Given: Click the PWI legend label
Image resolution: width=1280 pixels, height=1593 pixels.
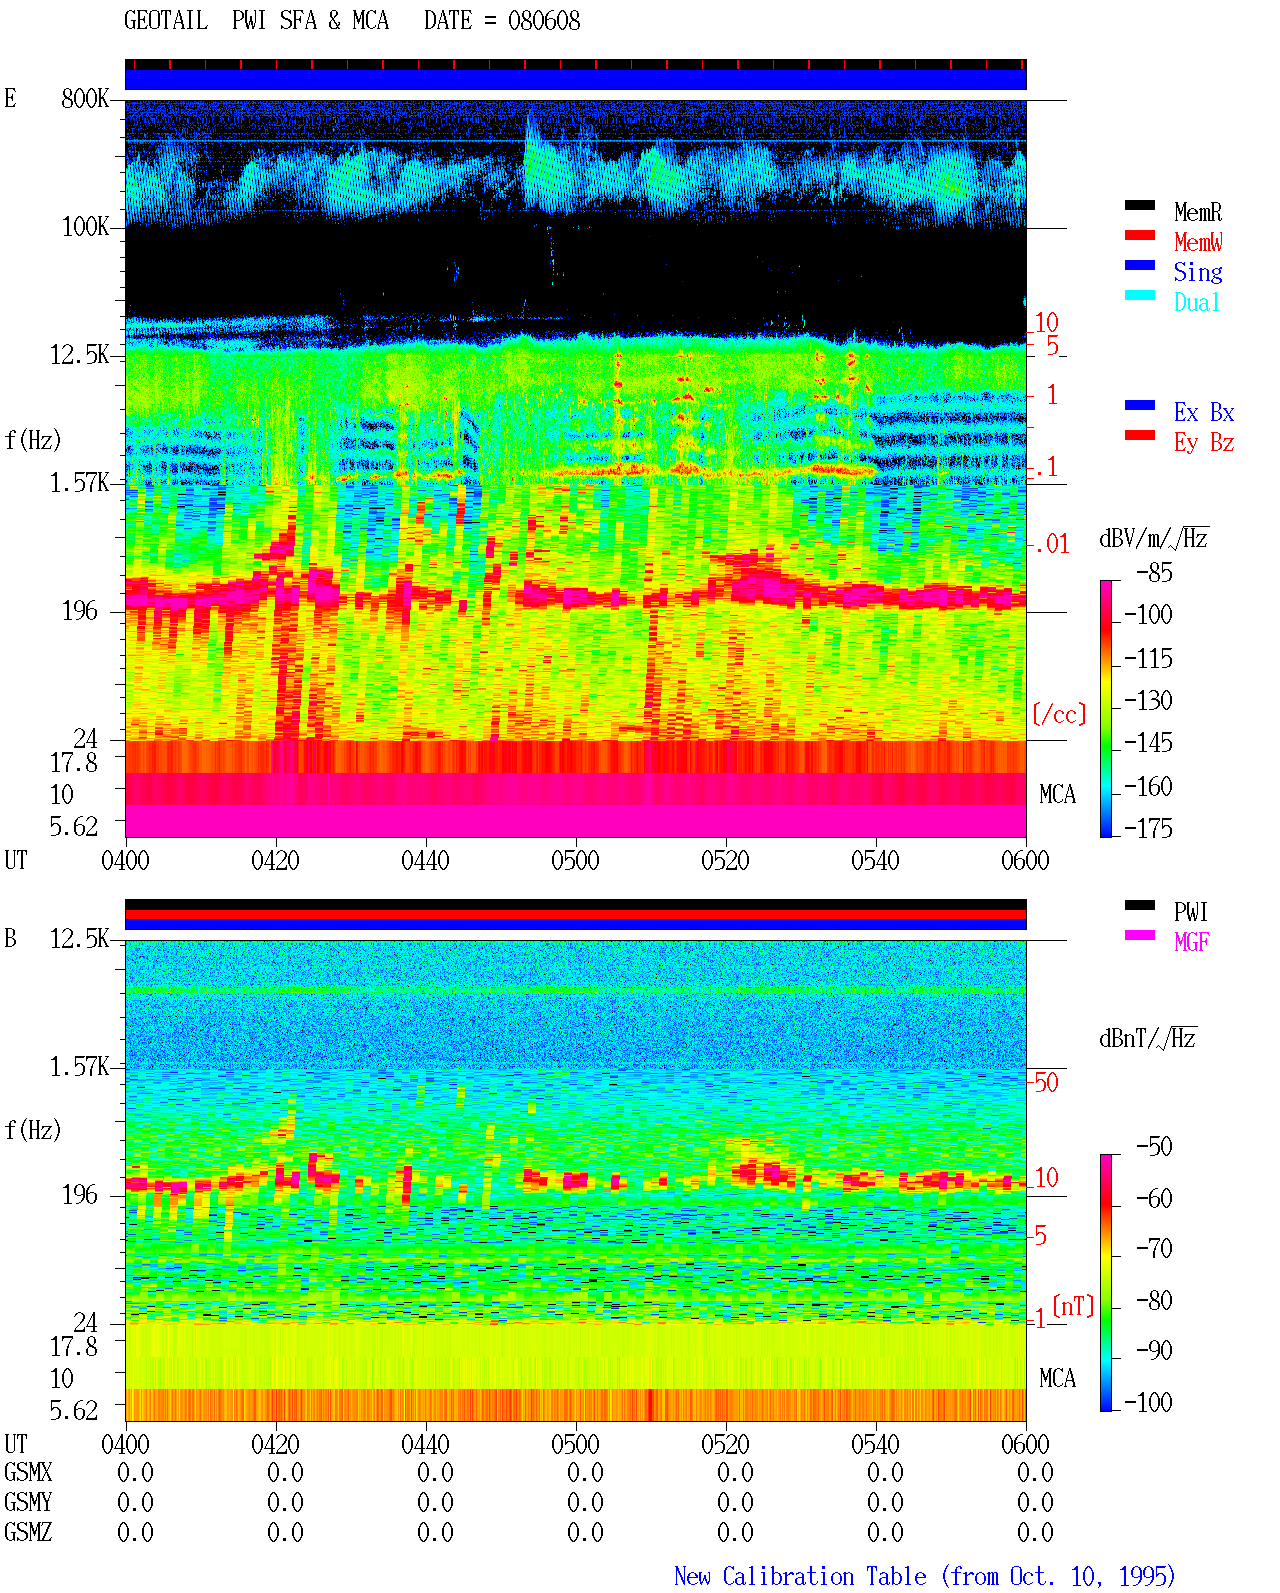Looking at the screenshot, I should click(x=1191, y=912).
